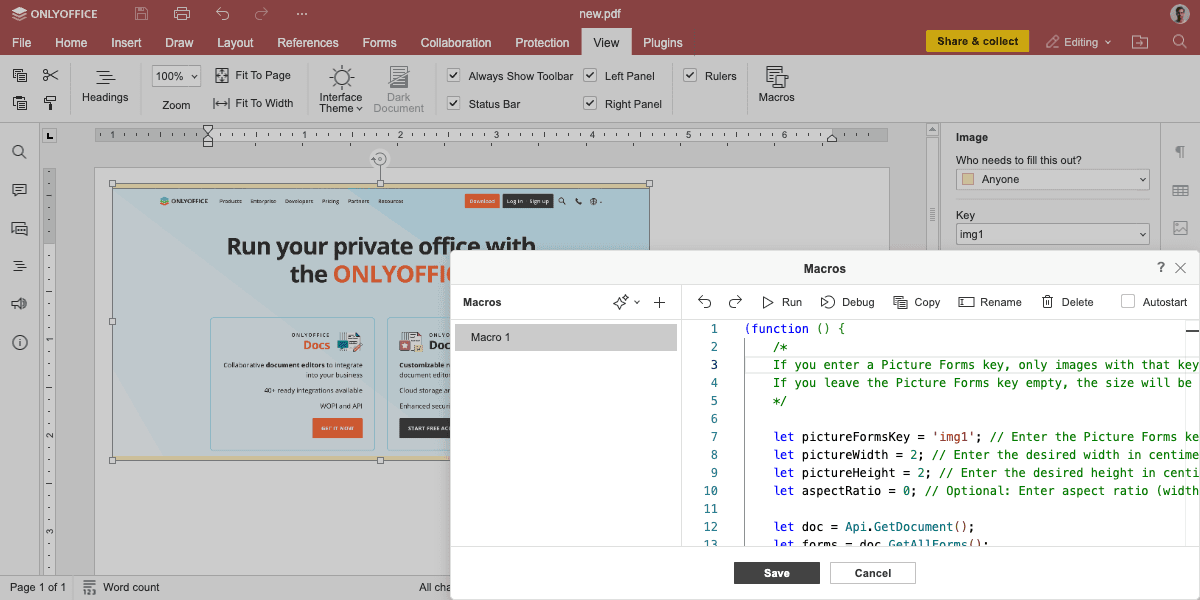Rename the selected macro
This screenshot has width=1200, height=600.
click(990, 302)
